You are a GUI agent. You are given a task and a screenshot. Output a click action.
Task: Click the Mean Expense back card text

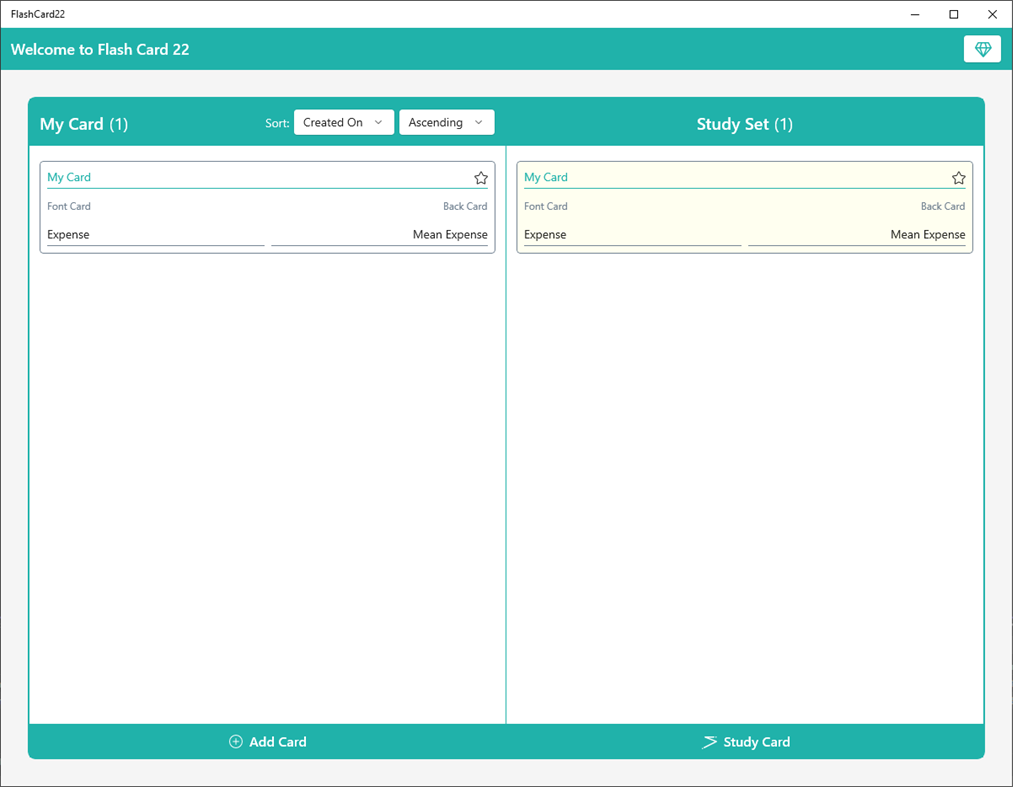click(449, 234)
